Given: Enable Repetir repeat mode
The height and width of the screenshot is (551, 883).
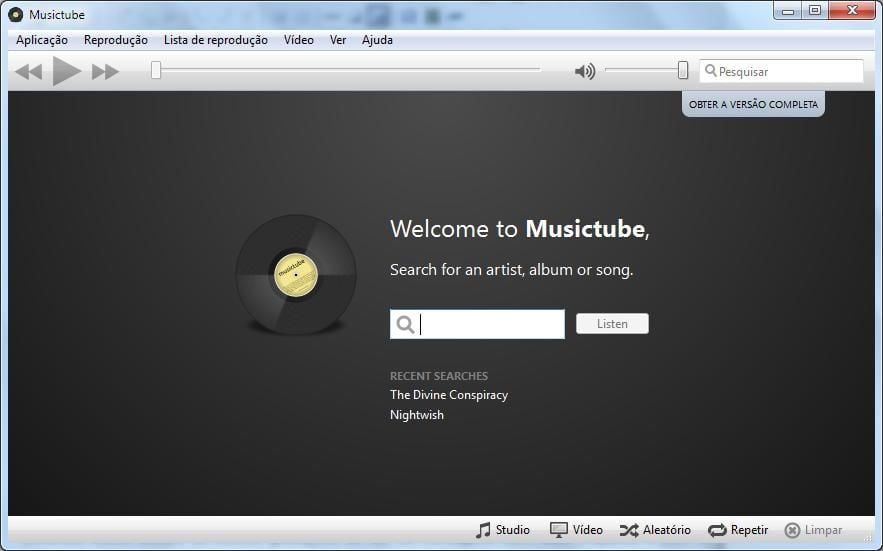Looking at the screenshot, I should 738,530.
